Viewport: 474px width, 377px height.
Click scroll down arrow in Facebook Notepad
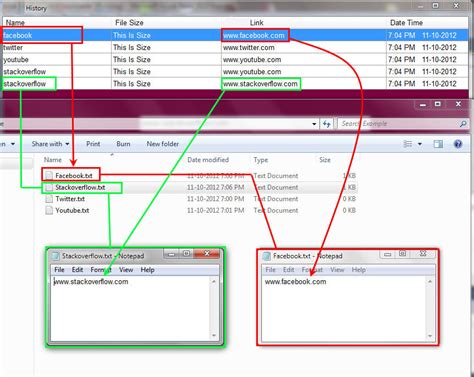(430, 336)
